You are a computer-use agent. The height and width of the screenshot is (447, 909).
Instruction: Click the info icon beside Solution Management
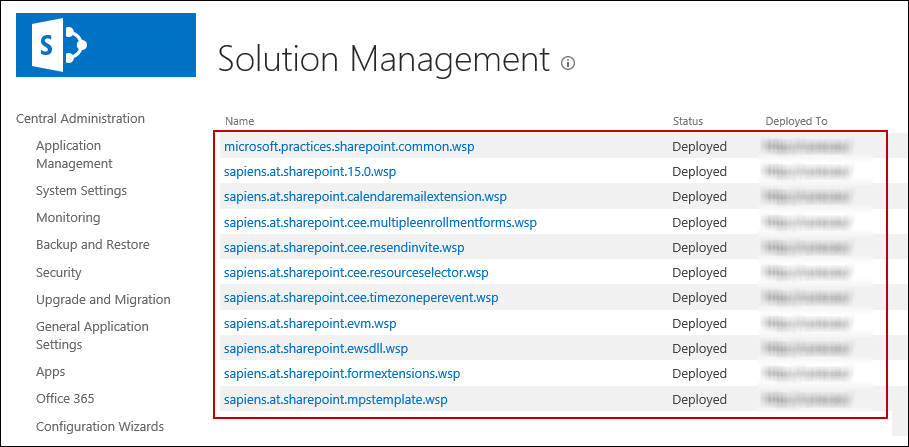tap(568, 63)
